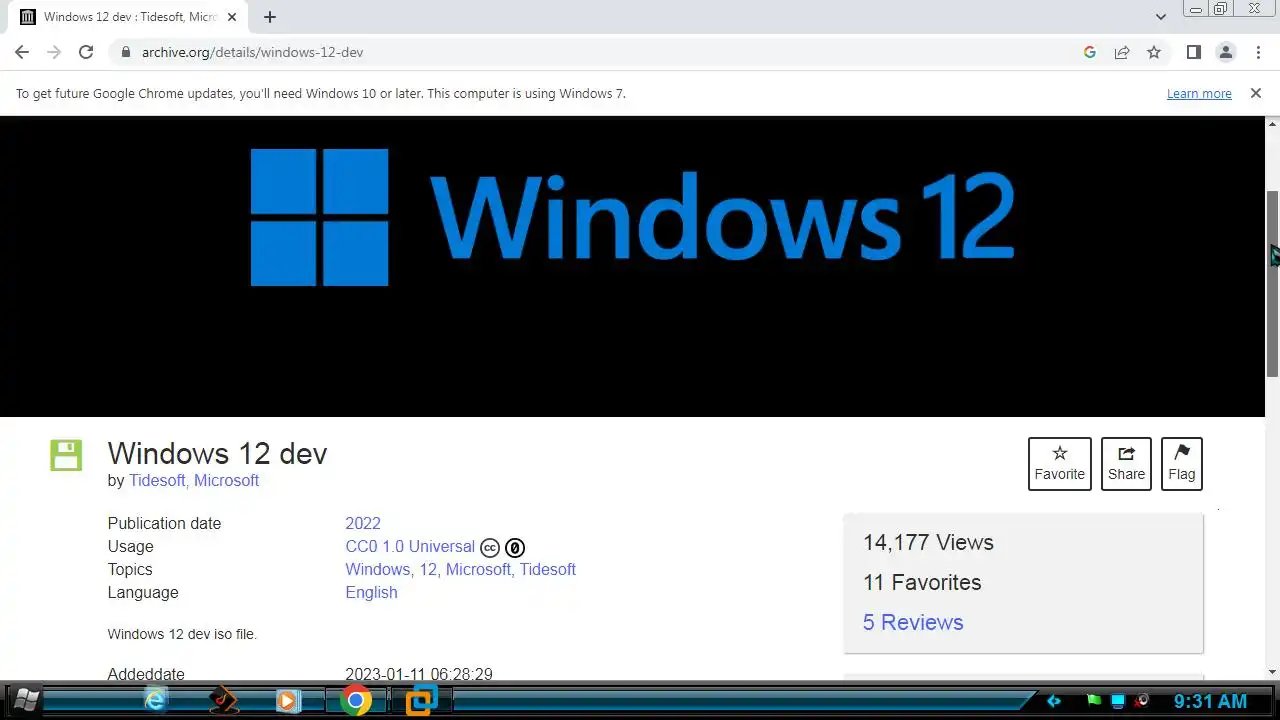This screenshot has width=1280, height=720.
Task: View site info padlock icon
Action: (x=125, y=52)
